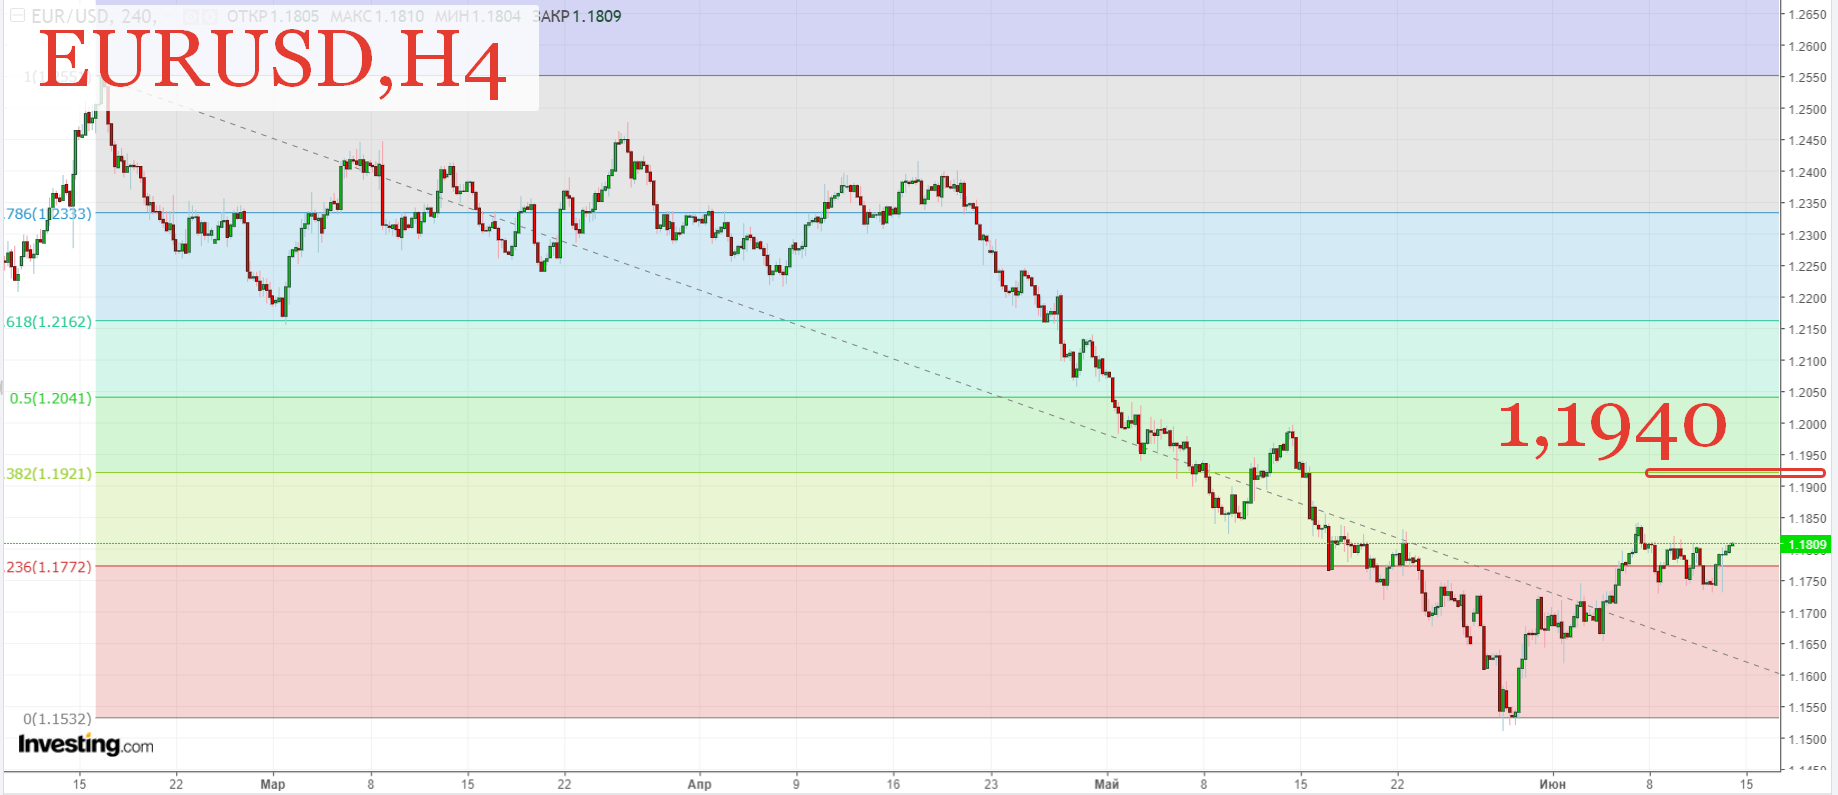Click the 1.1600 price axis label
The width and height of the screenshot is (1838, 795).
click(x=1807, y=676)
